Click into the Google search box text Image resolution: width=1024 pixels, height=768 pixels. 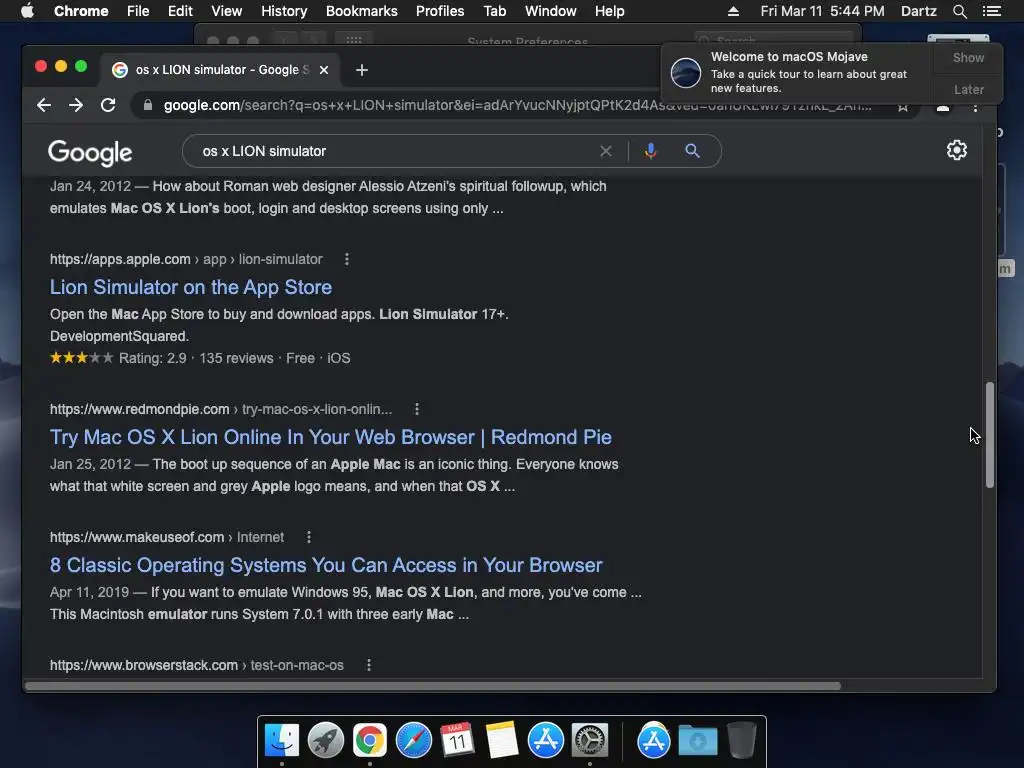point(264,152)
